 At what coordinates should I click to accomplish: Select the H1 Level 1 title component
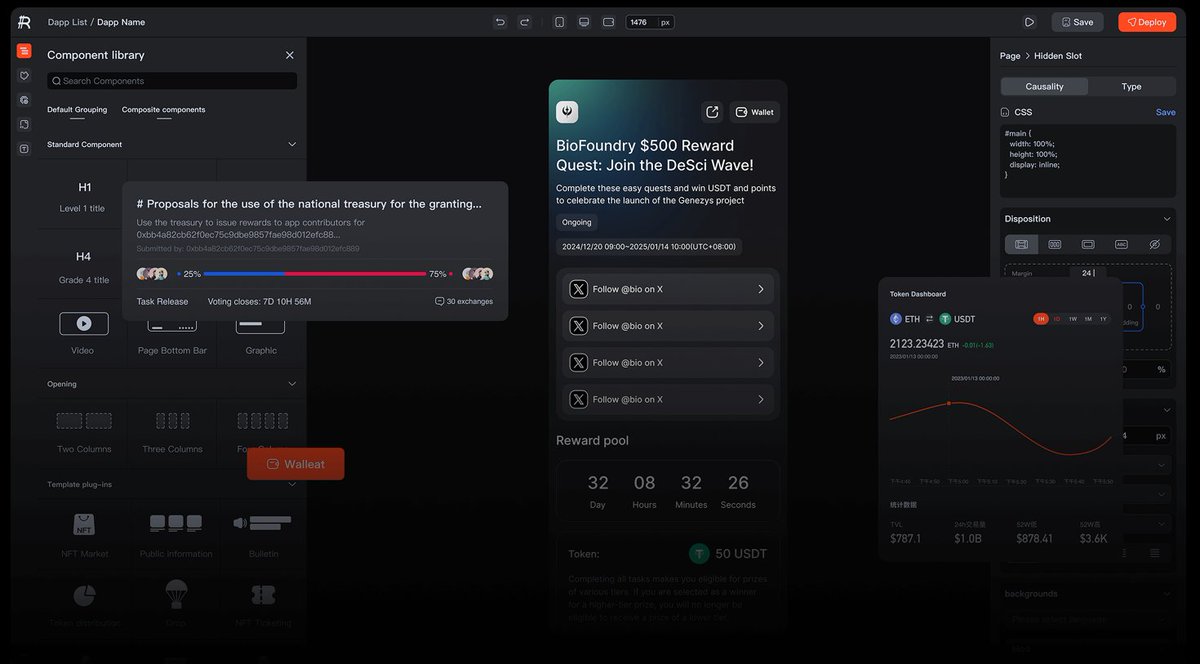(84, 196)
